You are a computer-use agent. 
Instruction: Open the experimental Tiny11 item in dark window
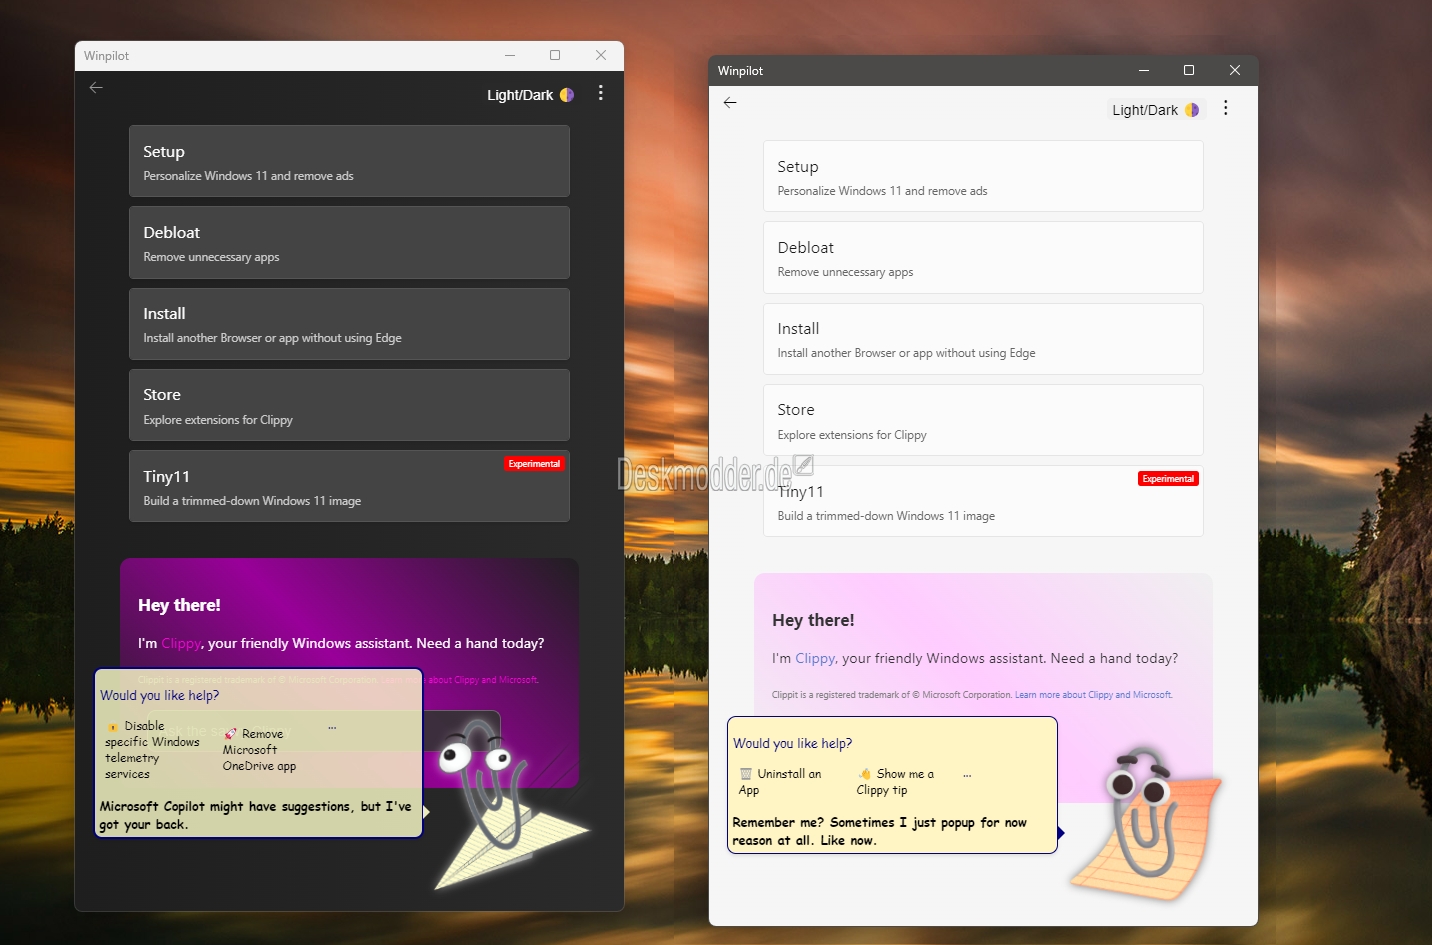349,486
